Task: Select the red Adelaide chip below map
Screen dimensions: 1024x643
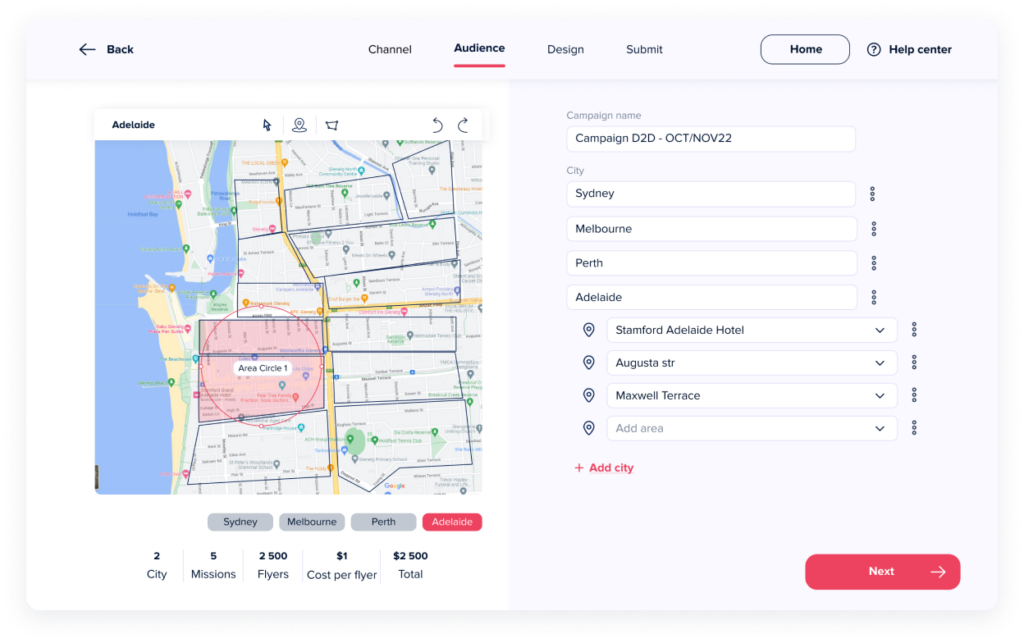Action: click(452, 522)
